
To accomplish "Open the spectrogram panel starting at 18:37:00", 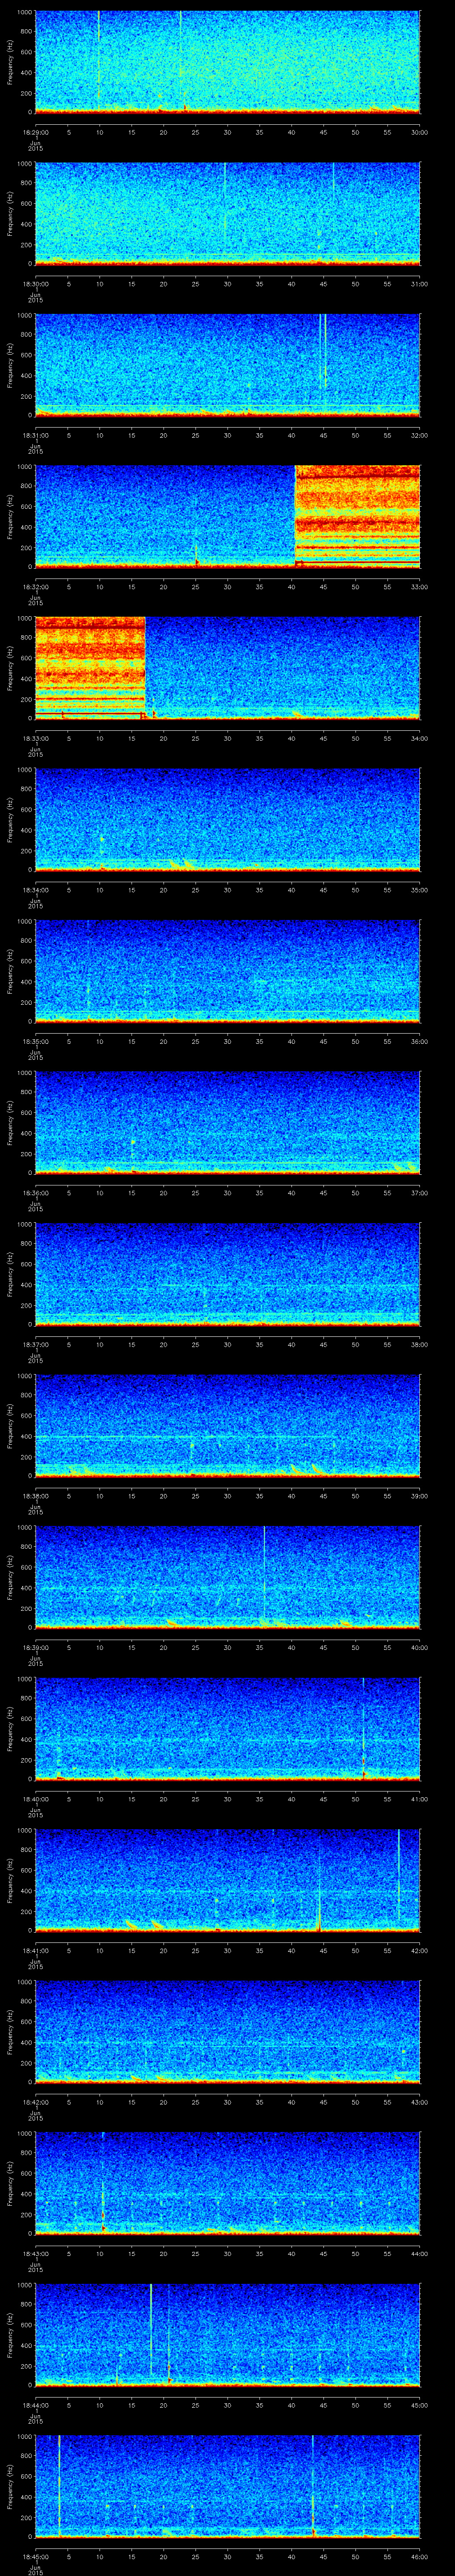I will point(227,1274).
